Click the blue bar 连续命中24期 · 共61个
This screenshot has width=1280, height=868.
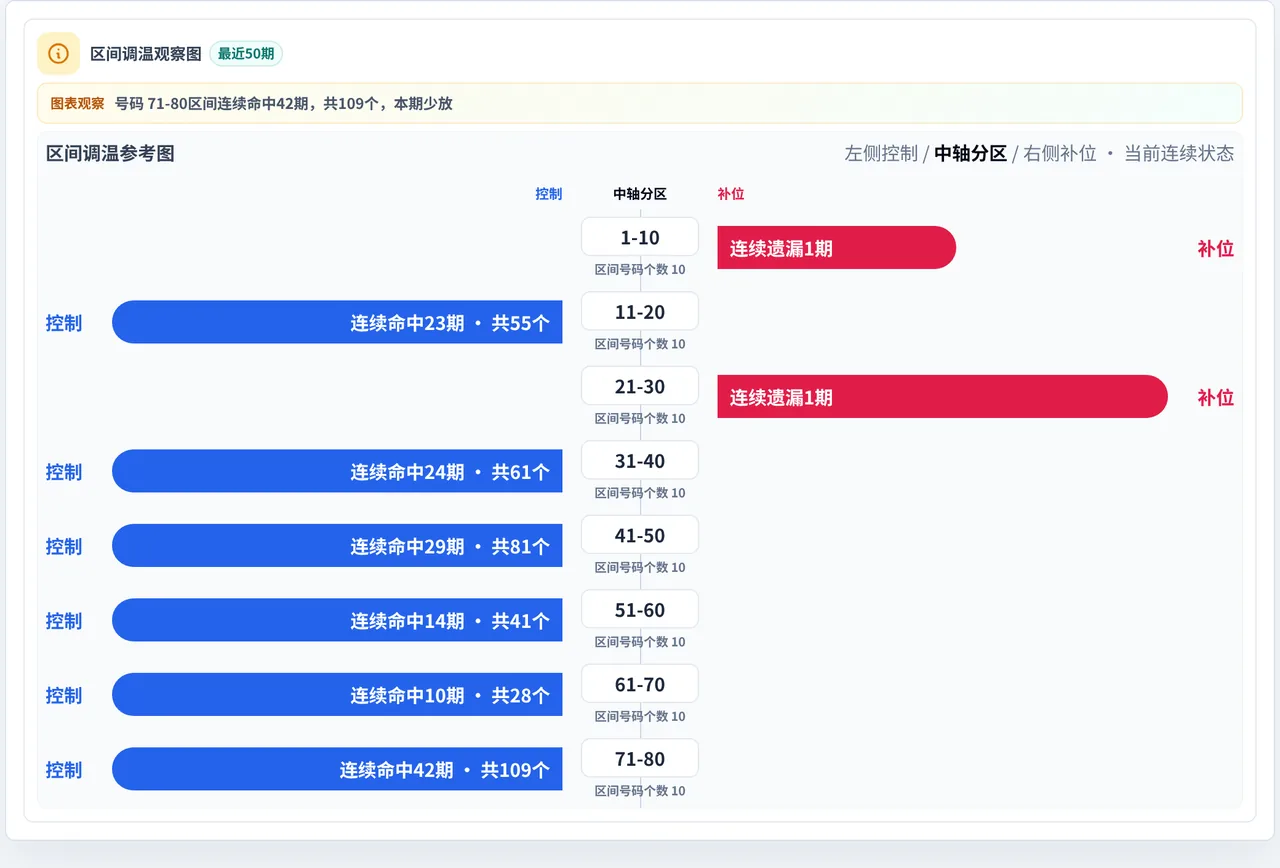tap(337, 471)
